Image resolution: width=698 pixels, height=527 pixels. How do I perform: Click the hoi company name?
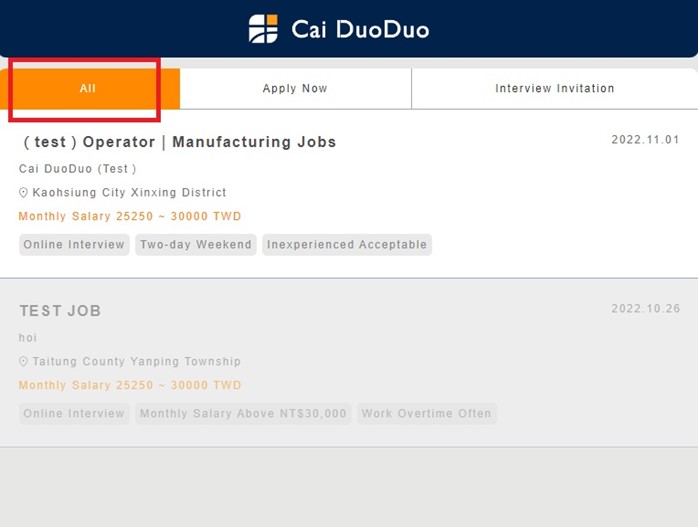pos(28,338)
